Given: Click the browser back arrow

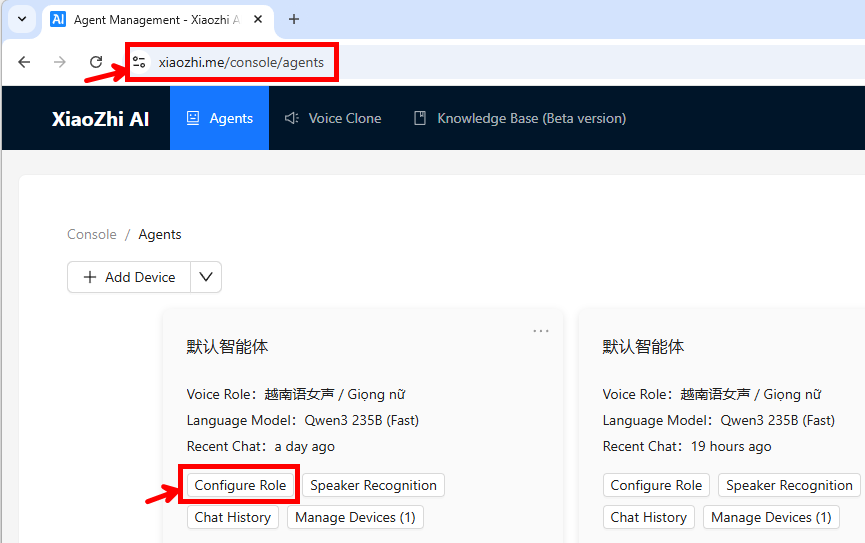Looking at the screenshot, I should 24,62.
